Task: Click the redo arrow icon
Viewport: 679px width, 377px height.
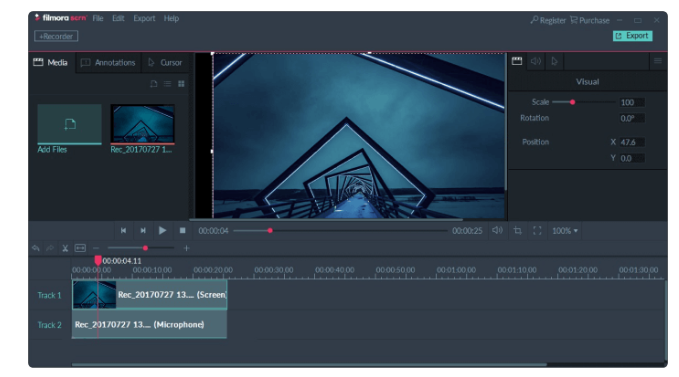Action: tap(50, 248)
